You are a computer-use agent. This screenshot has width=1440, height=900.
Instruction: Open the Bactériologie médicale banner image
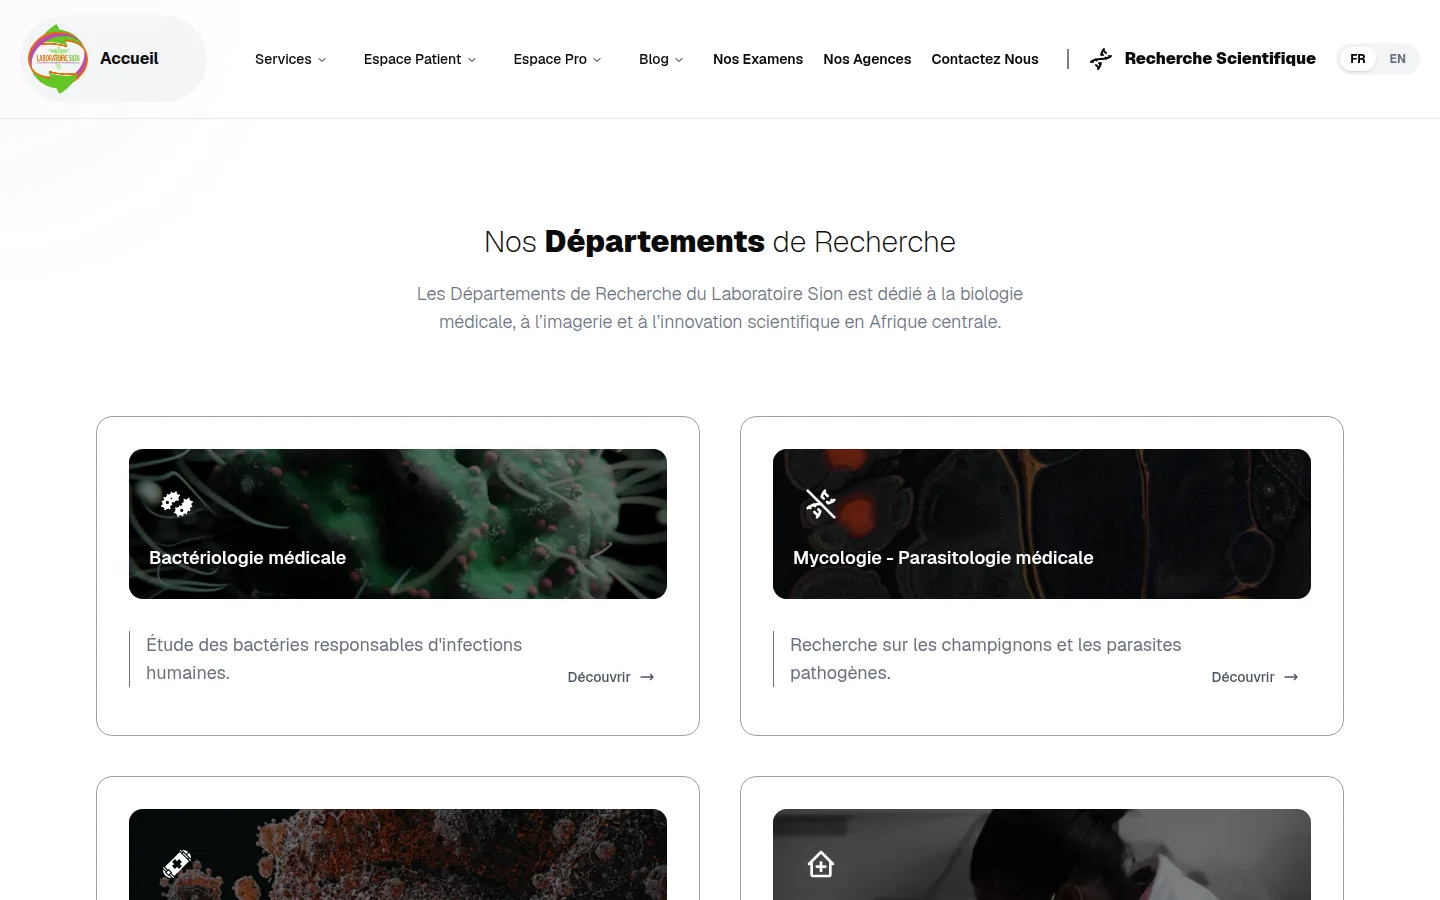(398, 524)
